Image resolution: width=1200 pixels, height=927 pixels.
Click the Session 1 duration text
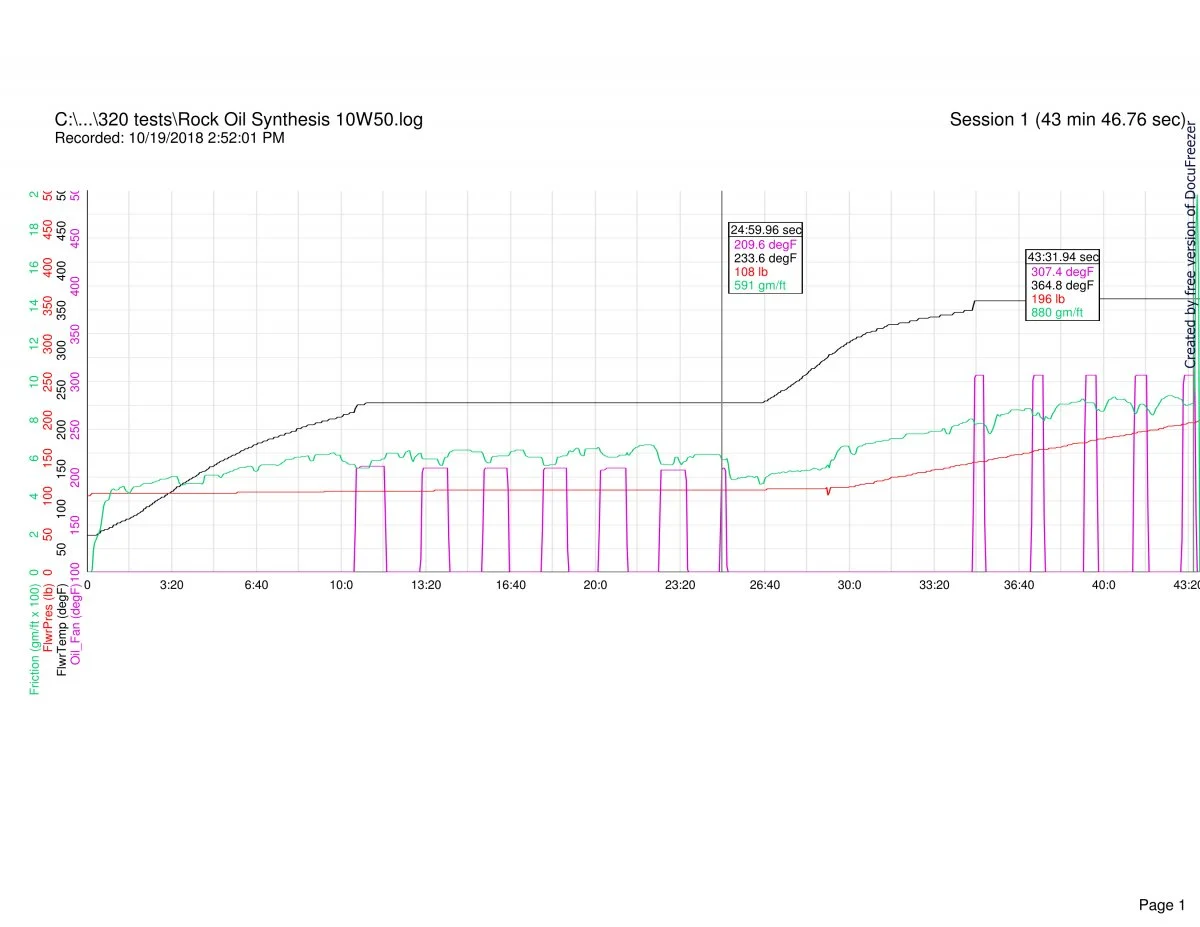[1067, 120]
